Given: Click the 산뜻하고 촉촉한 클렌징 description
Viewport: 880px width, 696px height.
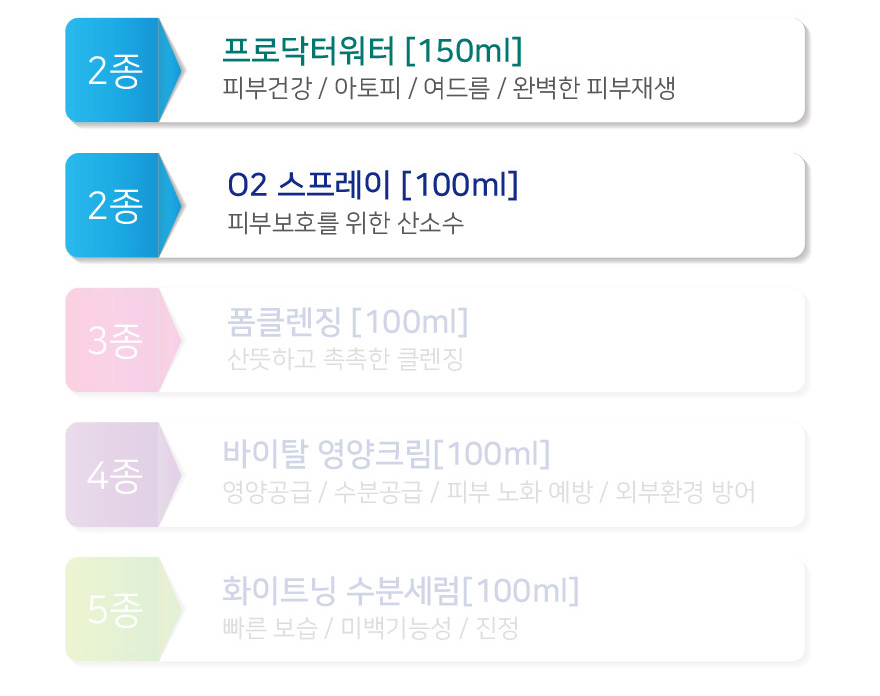Looking at the screenshot, I should pyautogui.click(x=345, y=359).
